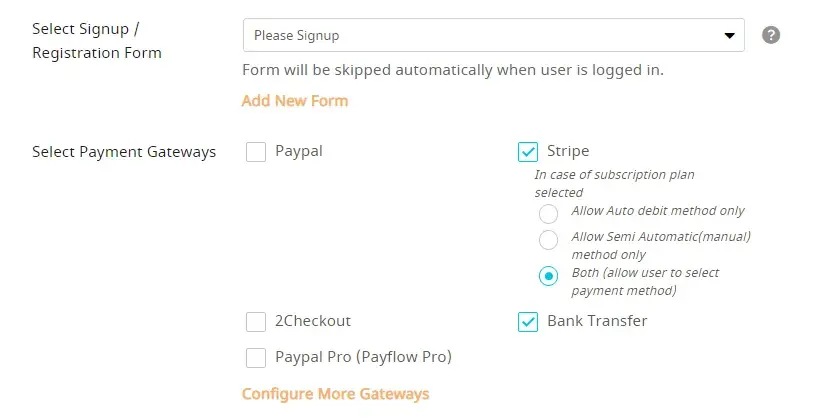Uncheck the Stripe gateway checkbox
The image size is (824, 418).
528,152
